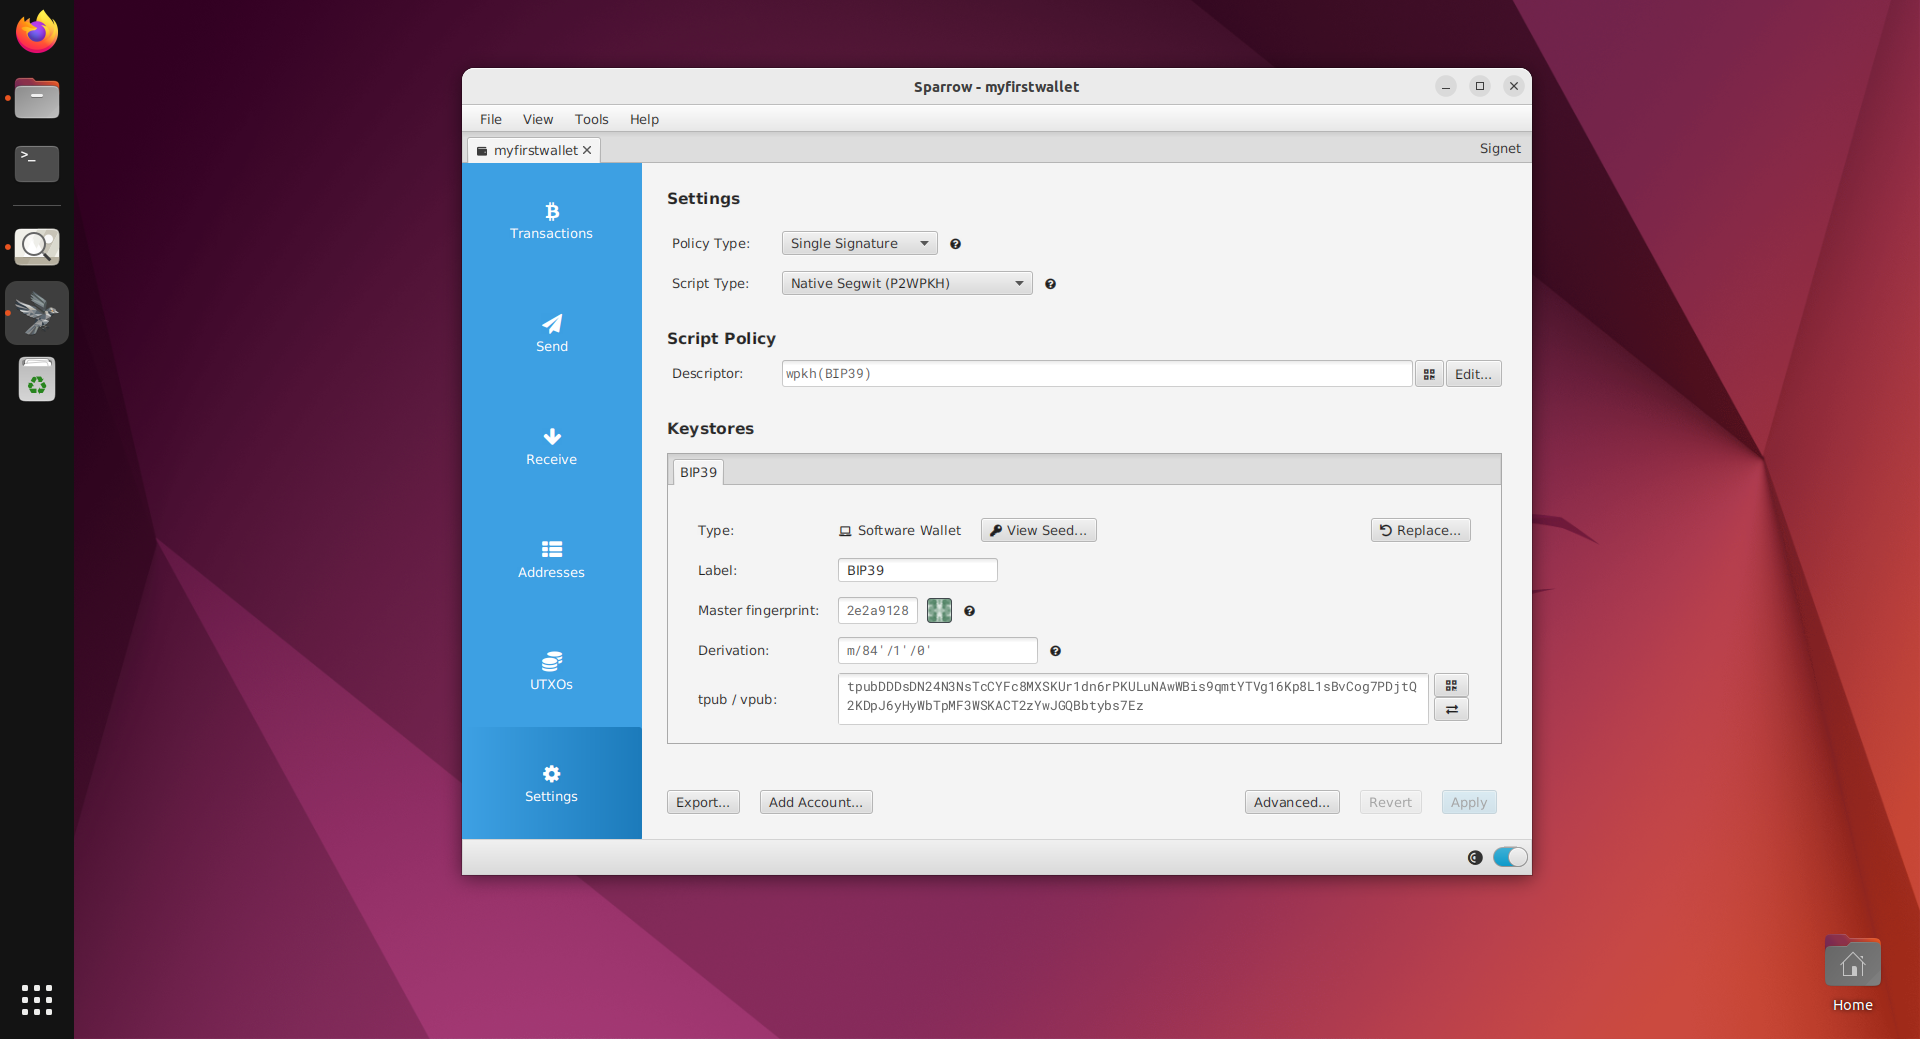This screenshot has height=1039, width=1920.
Task: Toggle the server connection switch
Action: click(1510, 857)
